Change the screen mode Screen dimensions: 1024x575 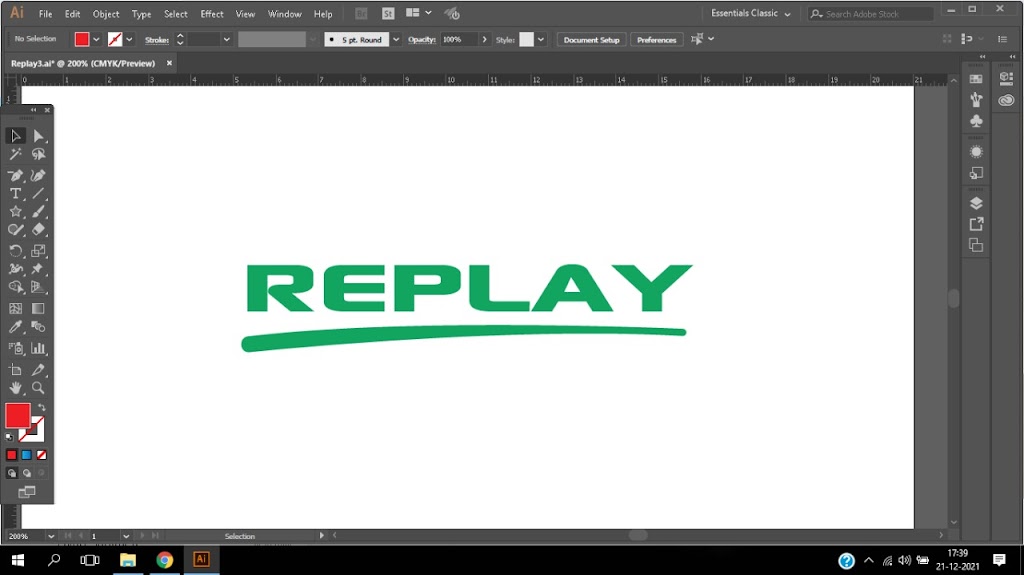point(27,492)
